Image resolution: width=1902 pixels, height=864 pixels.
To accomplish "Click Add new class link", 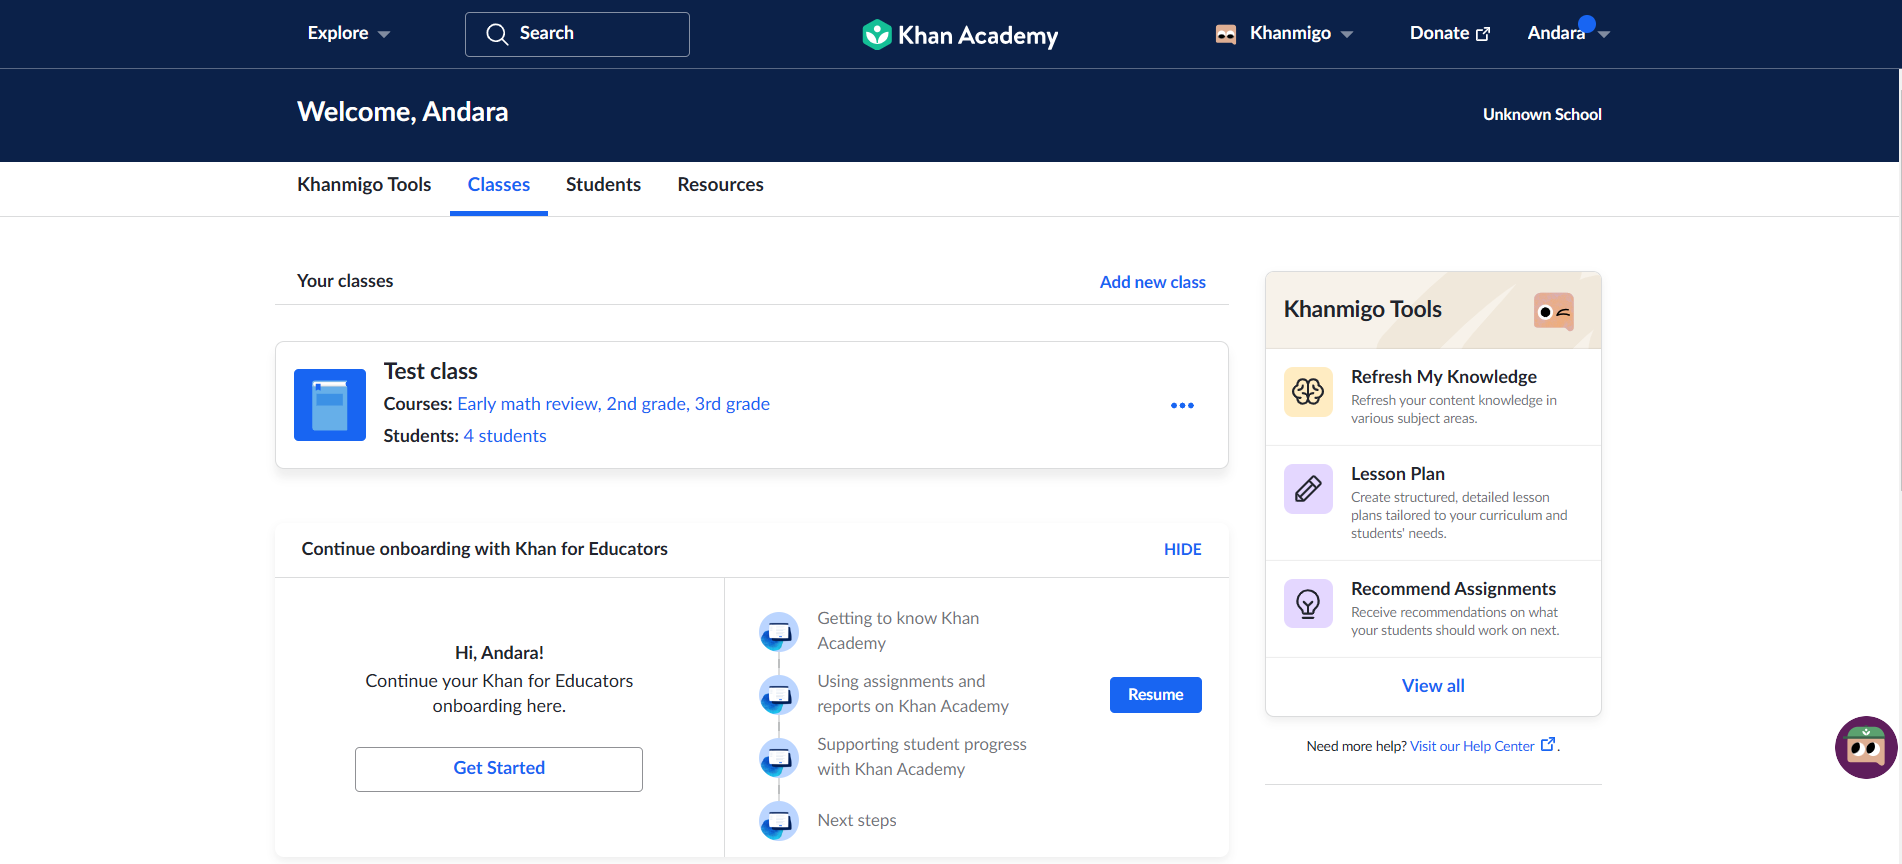I will tap(1153, 282).
